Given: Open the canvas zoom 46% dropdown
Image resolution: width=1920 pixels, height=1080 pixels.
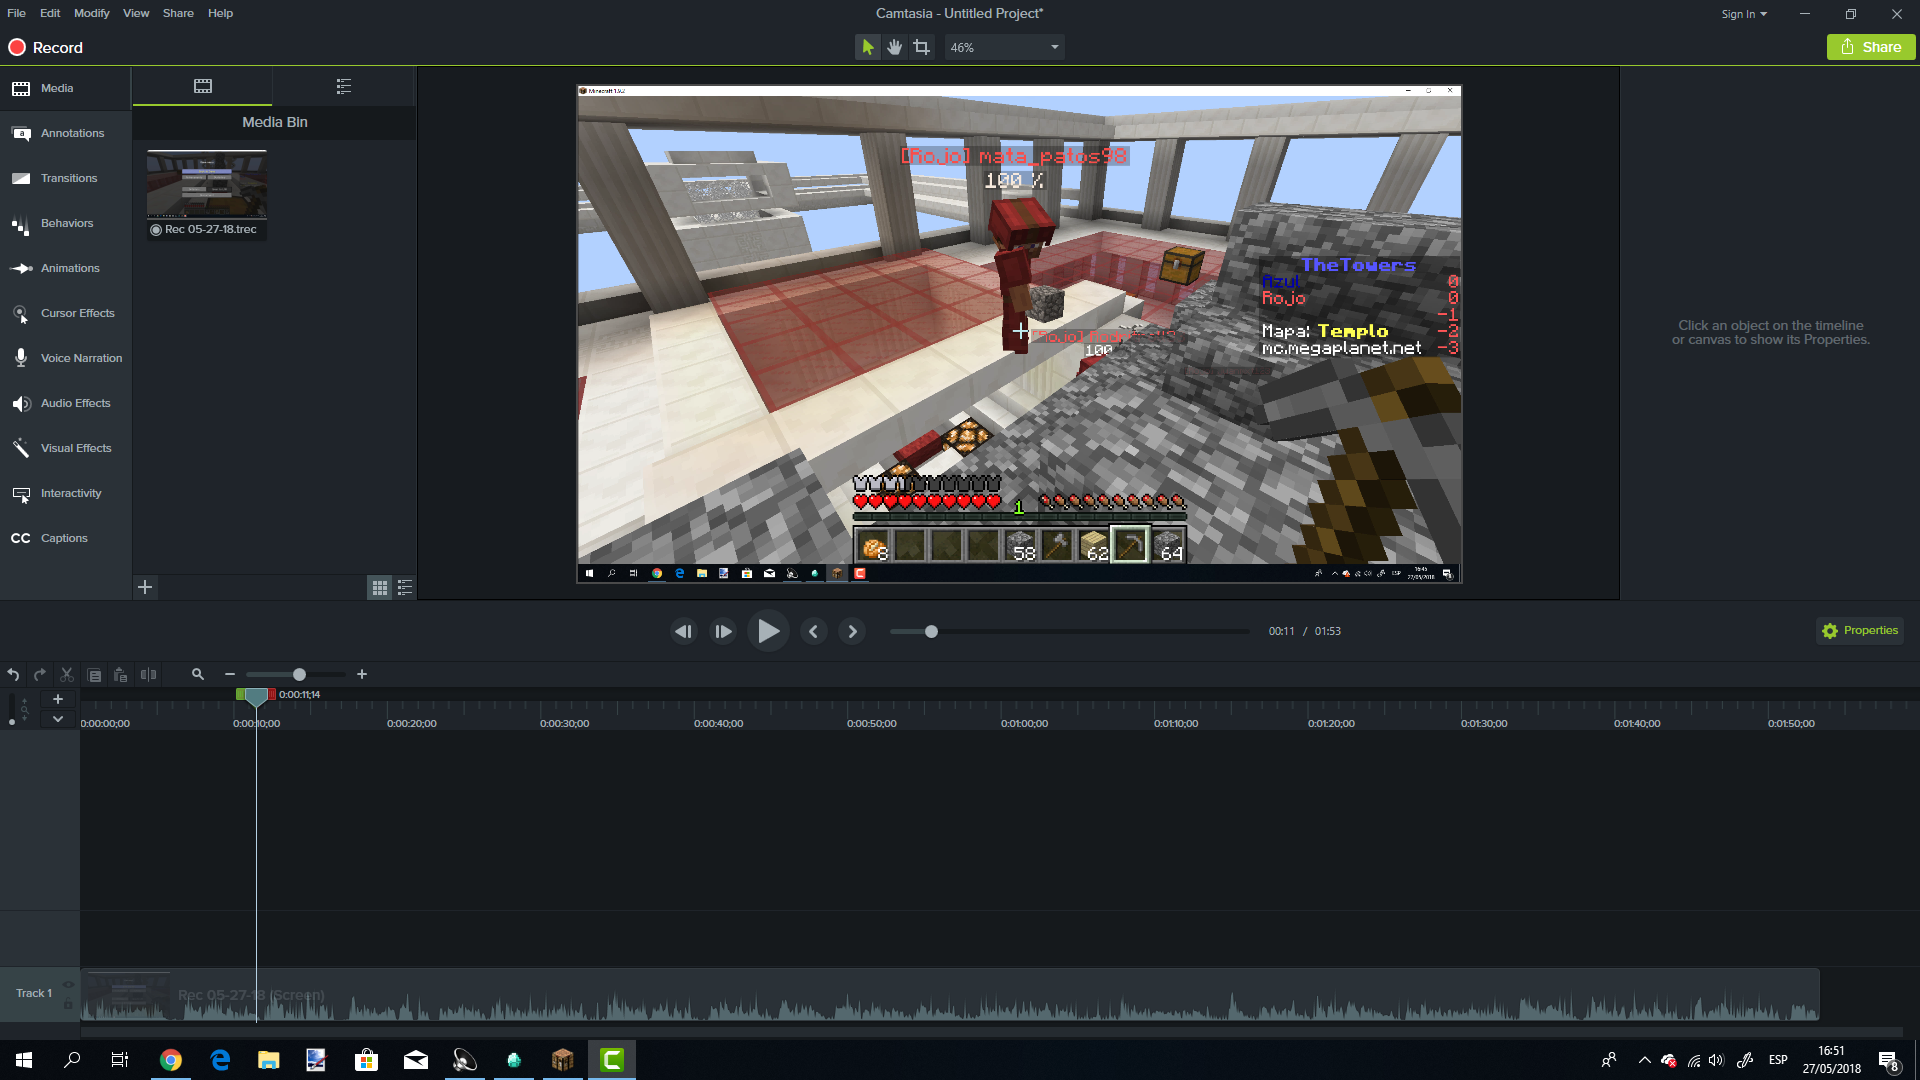Looking at the screenshot, I should point(1003,47).
